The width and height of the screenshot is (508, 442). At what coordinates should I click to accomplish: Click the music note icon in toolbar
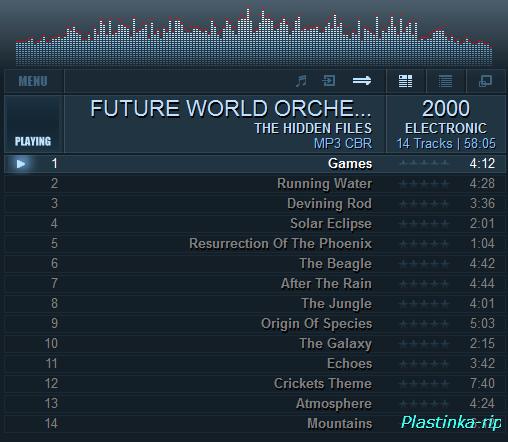click(301, 81)
